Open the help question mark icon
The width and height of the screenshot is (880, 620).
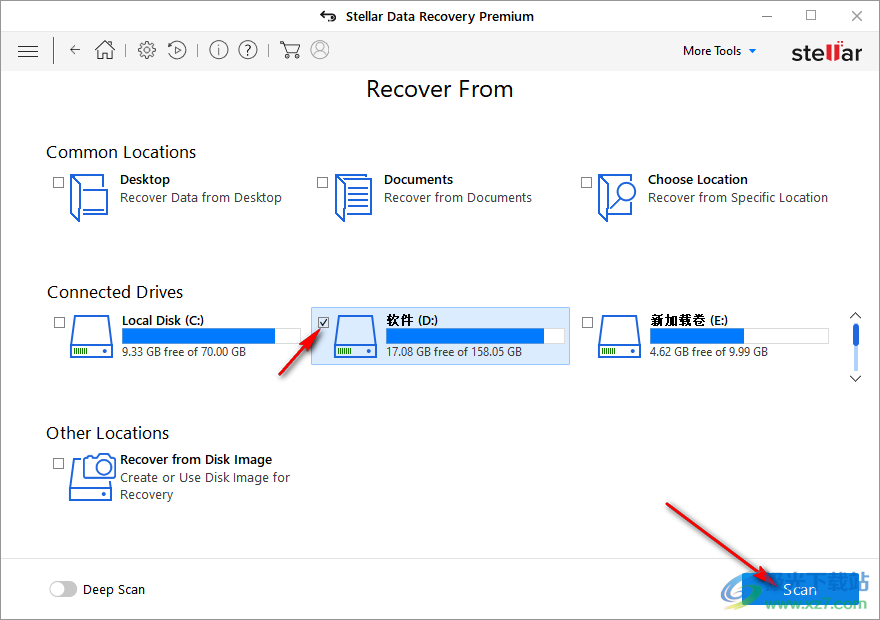248,50
